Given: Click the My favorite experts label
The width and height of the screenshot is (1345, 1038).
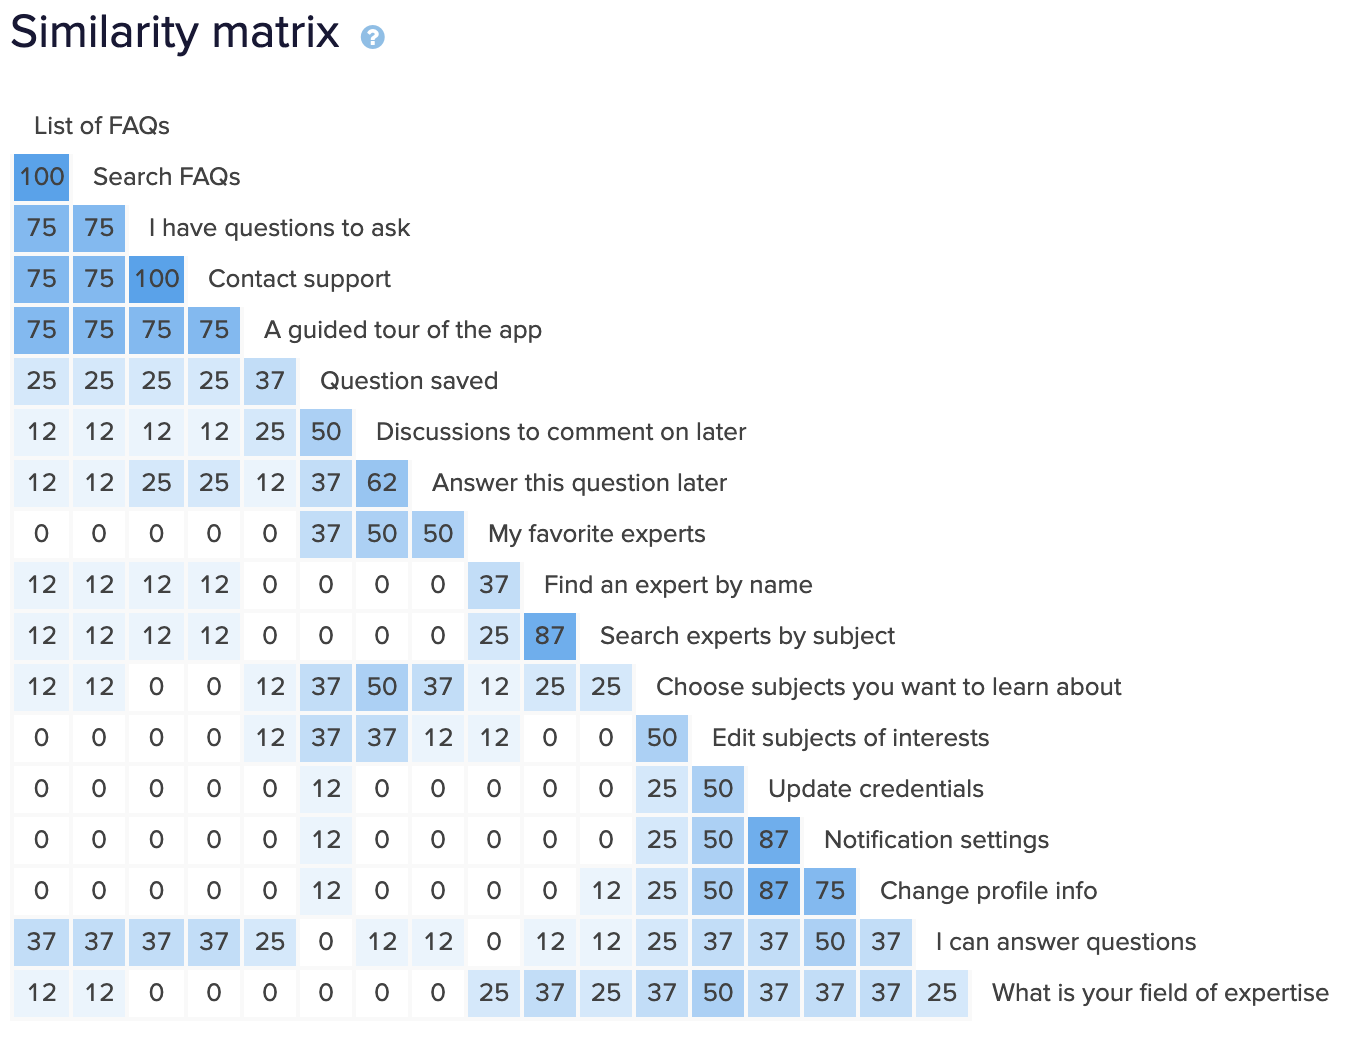Looking at the screenshot, I should (x=596, y=534).
